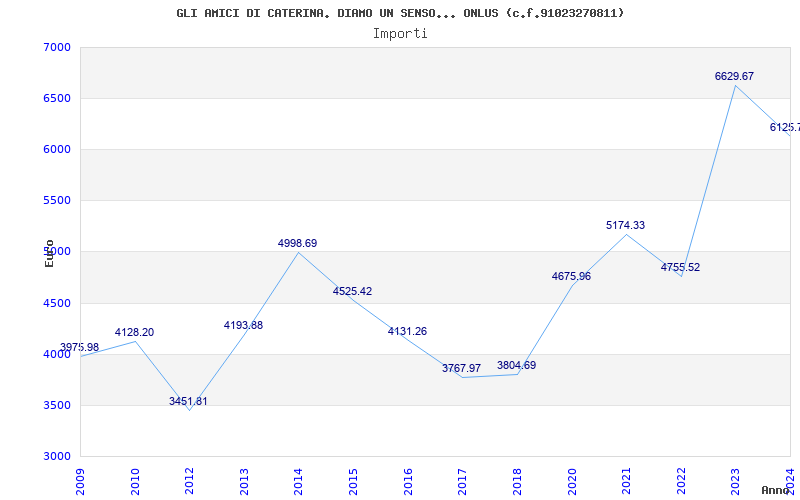Click the 4000 y-axis value
The width and height of the screenshot is (800, 500).
point(57,355)
